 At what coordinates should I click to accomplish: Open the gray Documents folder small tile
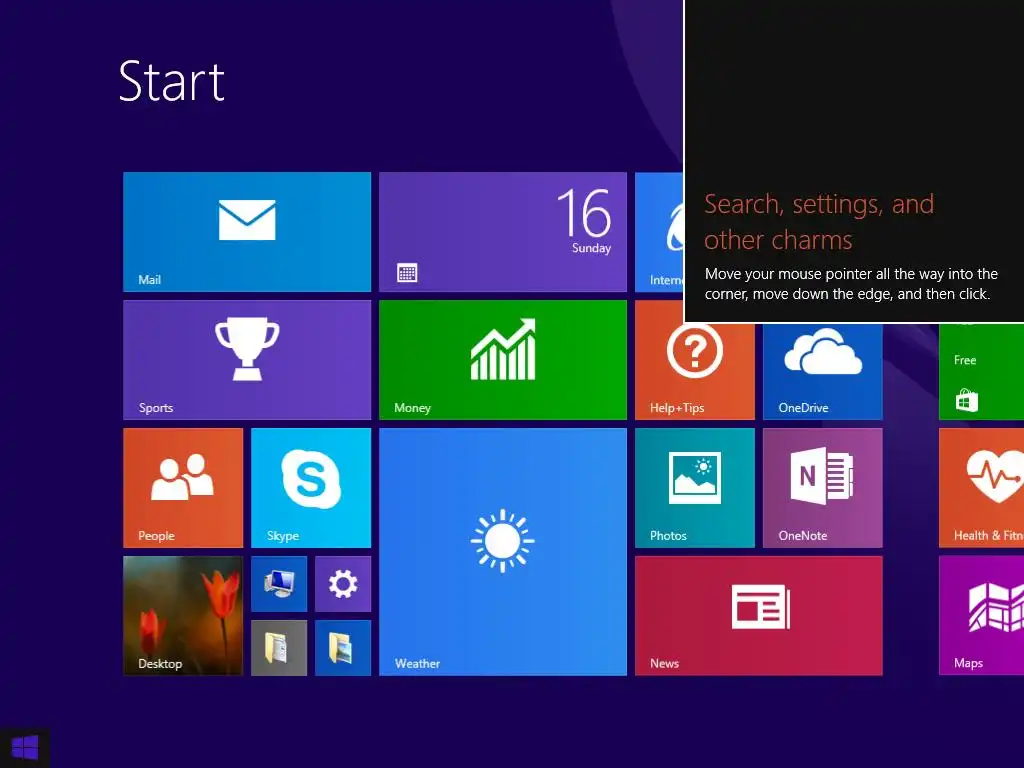[279, 648]
